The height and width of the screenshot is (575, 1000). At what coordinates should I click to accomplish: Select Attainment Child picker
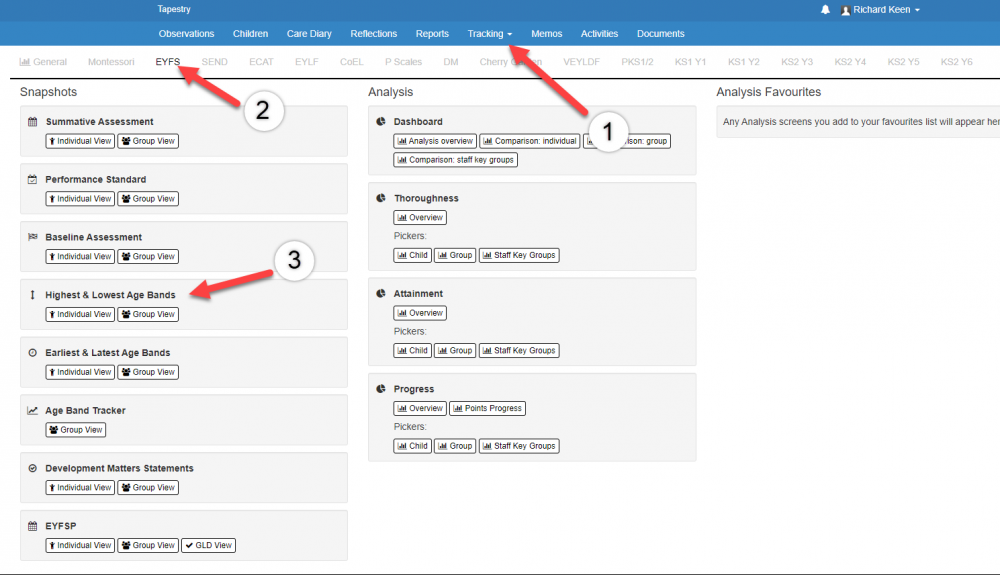coord(413,351)
